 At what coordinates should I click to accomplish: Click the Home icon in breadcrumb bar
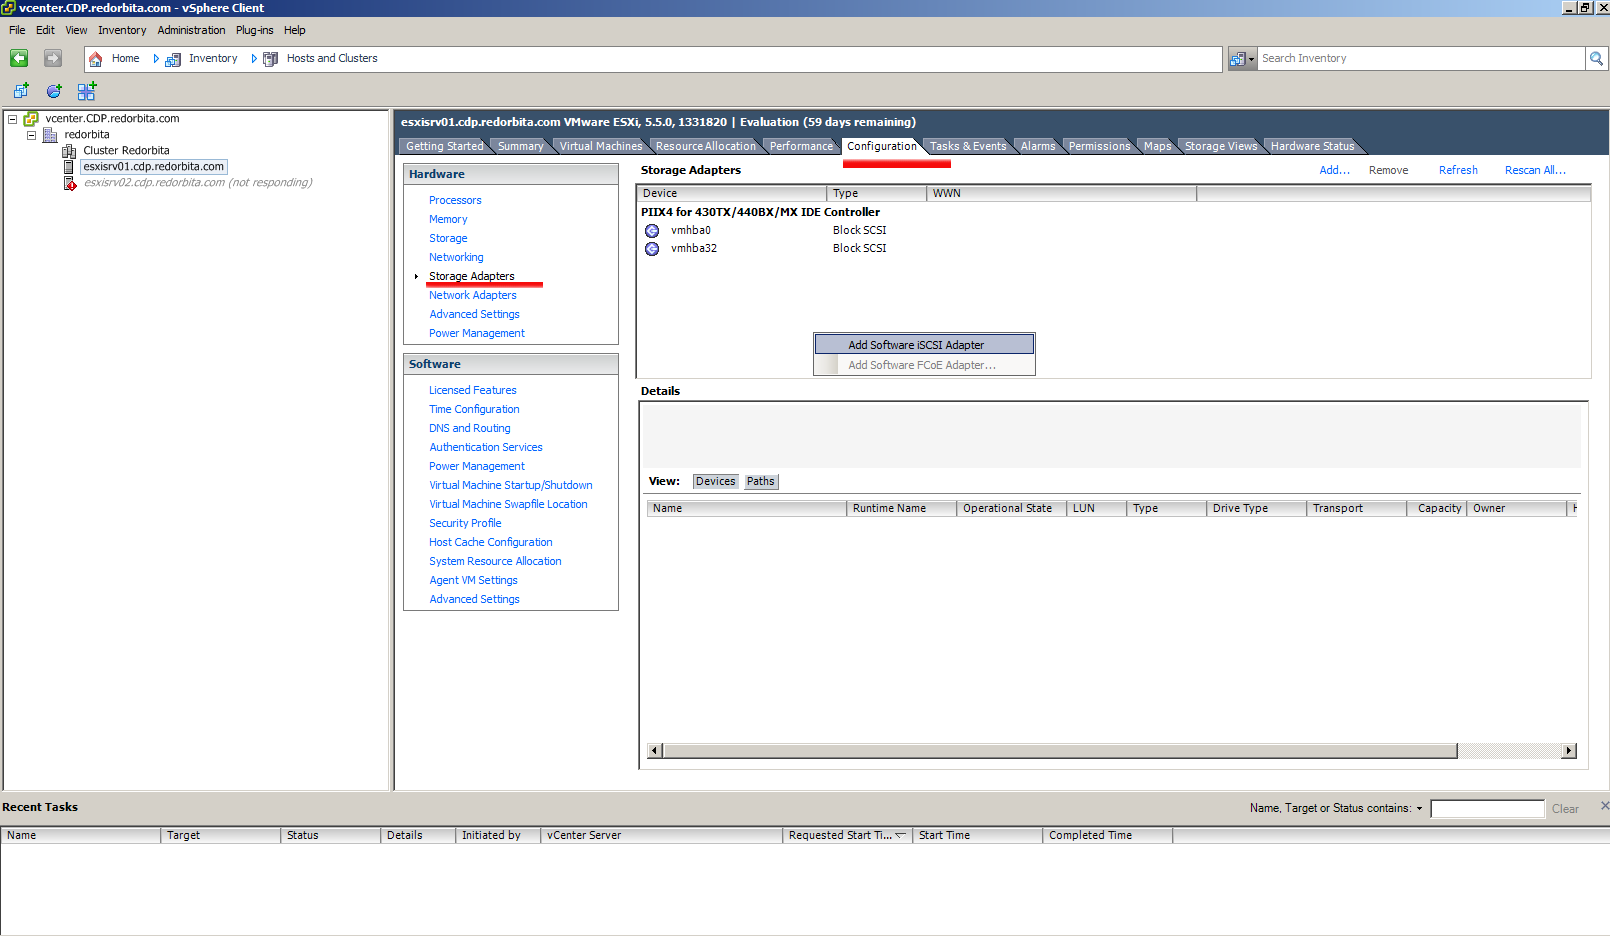coord(96,59)
